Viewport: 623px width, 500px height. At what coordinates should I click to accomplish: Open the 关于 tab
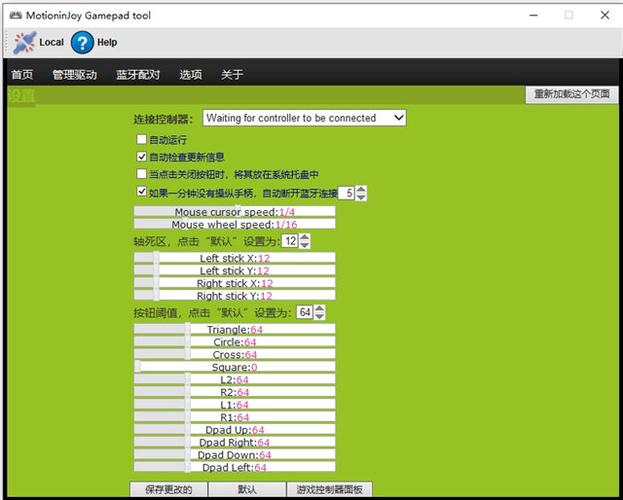point(232,74)
